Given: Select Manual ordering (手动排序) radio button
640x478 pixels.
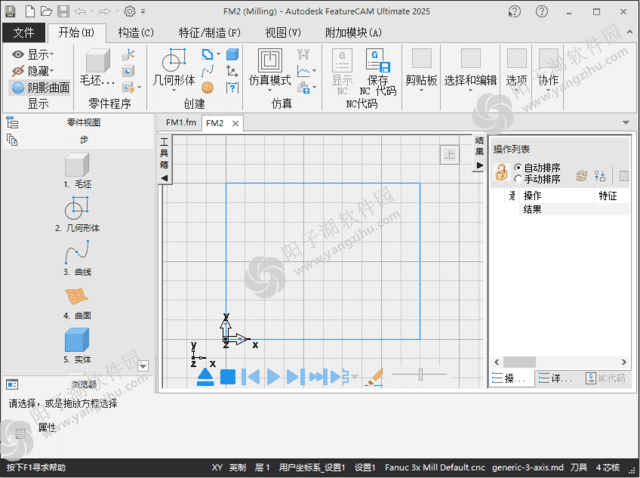Looking at the screenshot, I should (x=518, y=179).
